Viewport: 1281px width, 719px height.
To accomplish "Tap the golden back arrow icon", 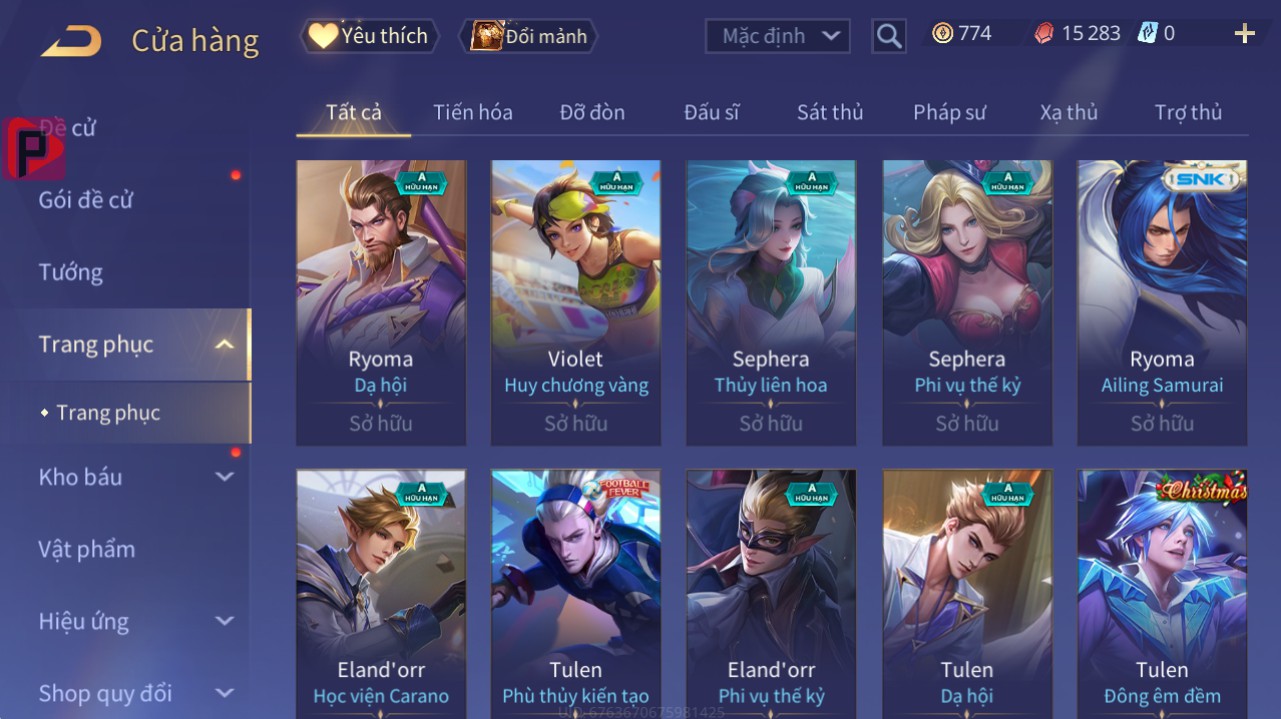I will (70, 42).
